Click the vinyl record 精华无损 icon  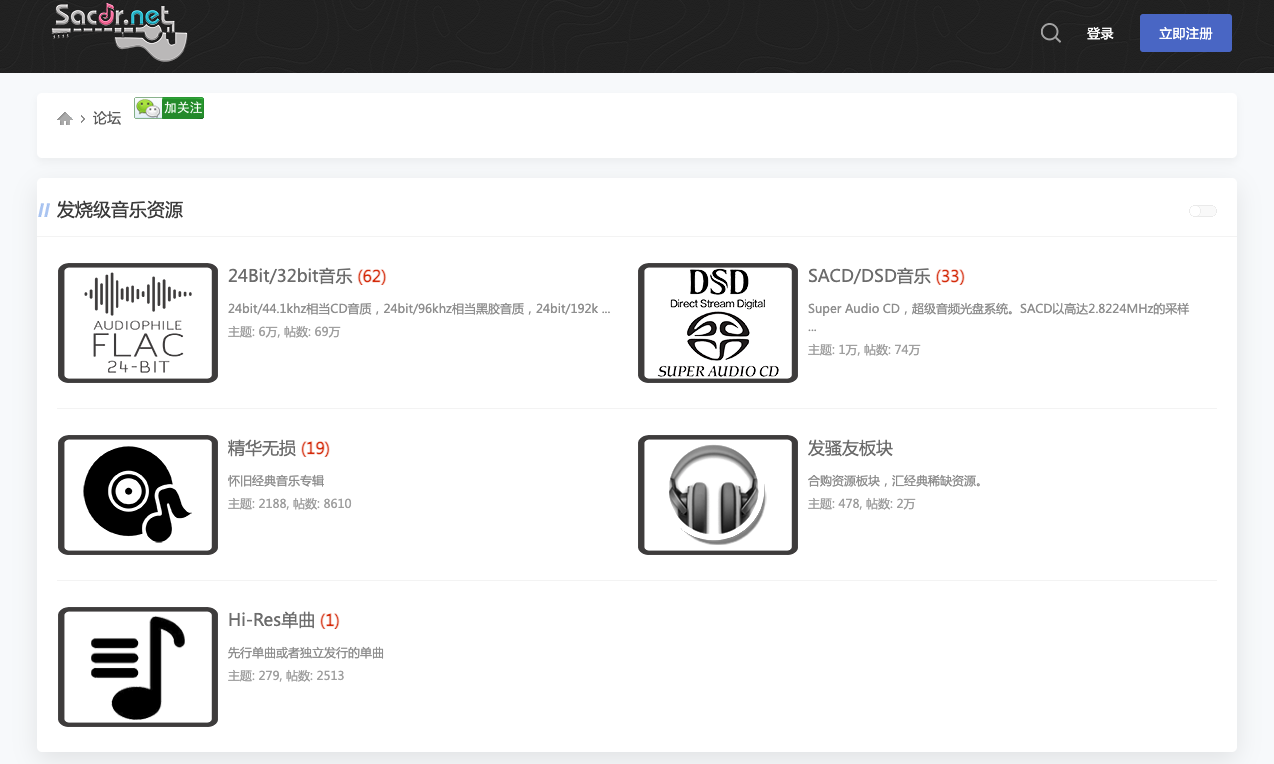[x=138, y=495]
